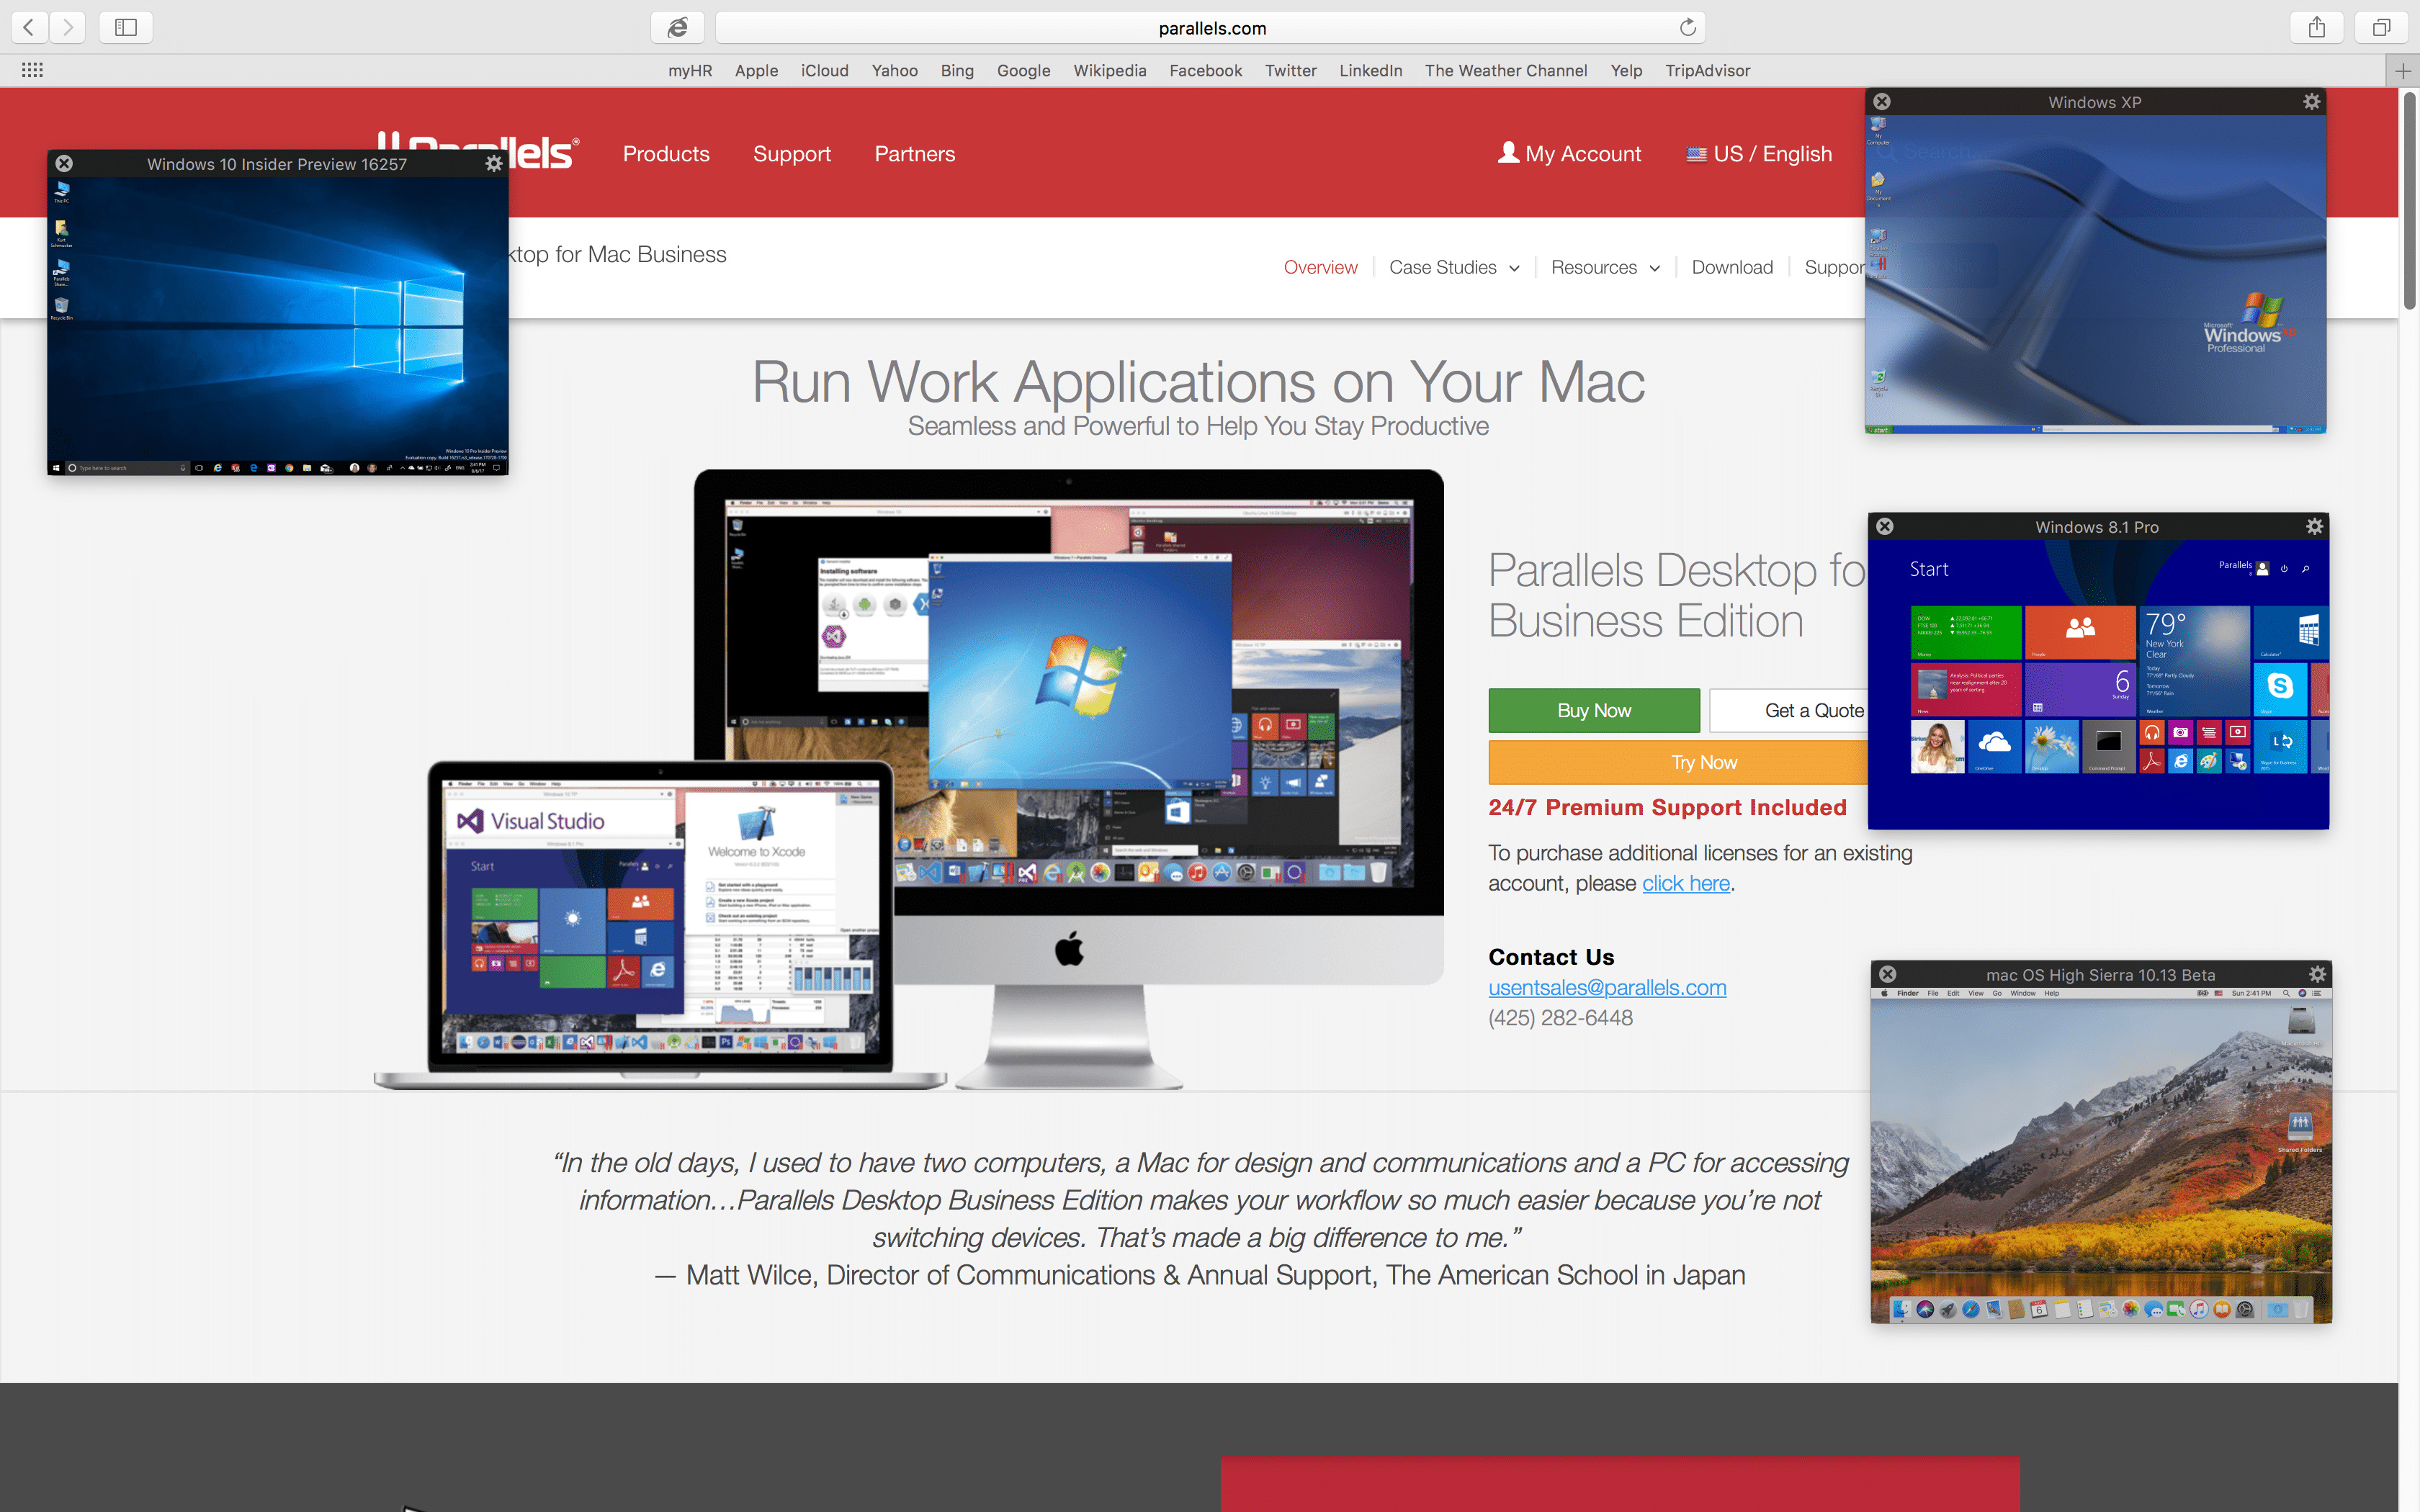
Task: Expand the Resources dropdown
Action: [x=1604, y=267]
